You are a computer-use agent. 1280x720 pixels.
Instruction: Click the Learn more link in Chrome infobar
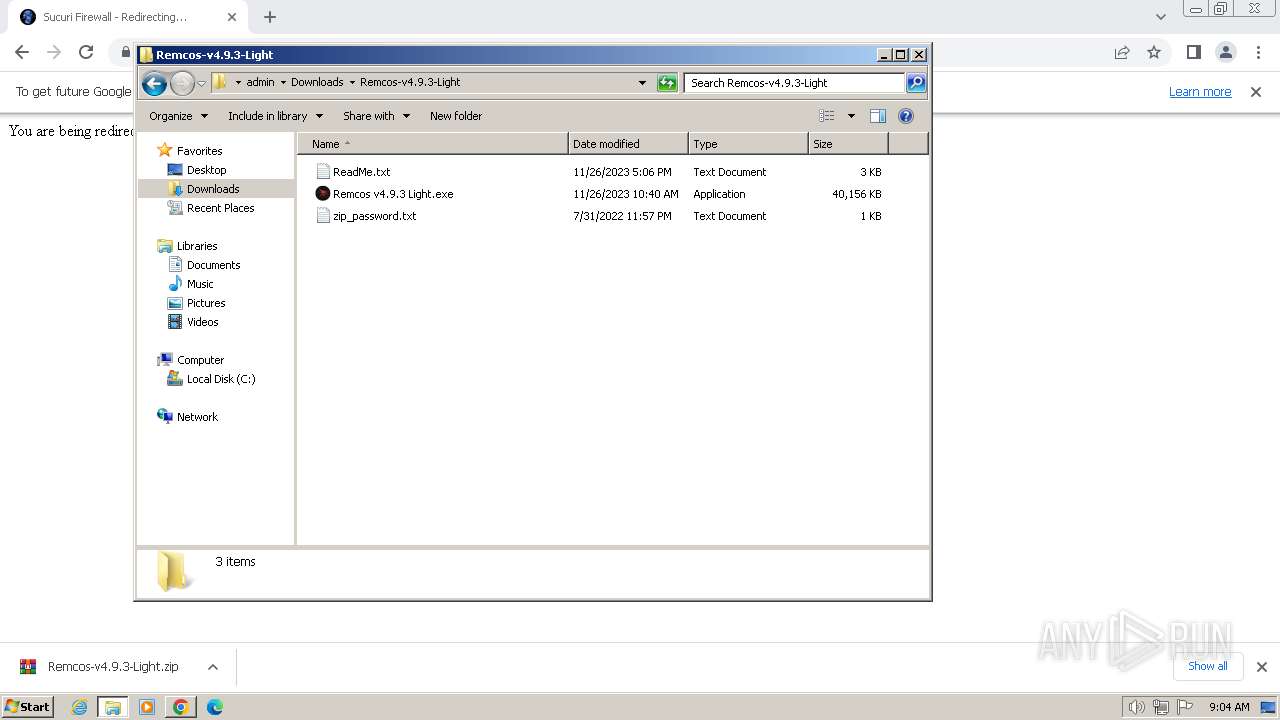[x=1200, y=92]
